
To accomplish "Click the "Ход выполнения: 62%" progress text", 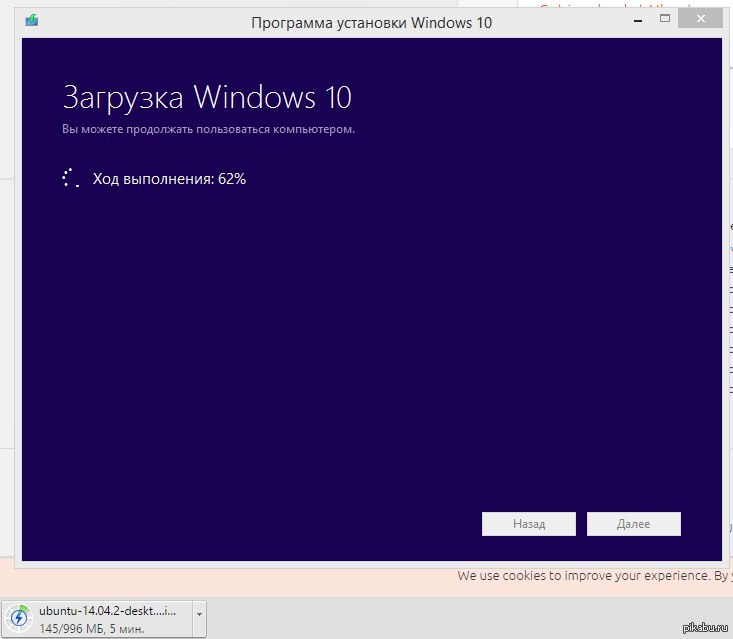I will [169, 179].
